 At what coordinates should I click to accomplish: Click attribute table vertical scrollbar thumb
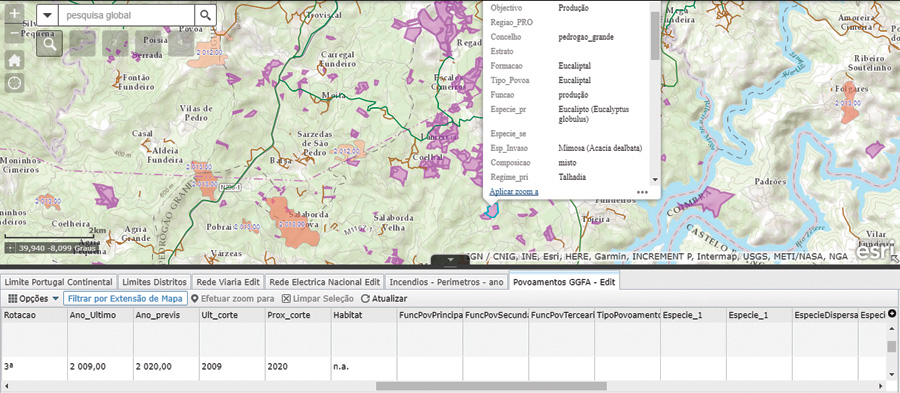tap(891, 347)
